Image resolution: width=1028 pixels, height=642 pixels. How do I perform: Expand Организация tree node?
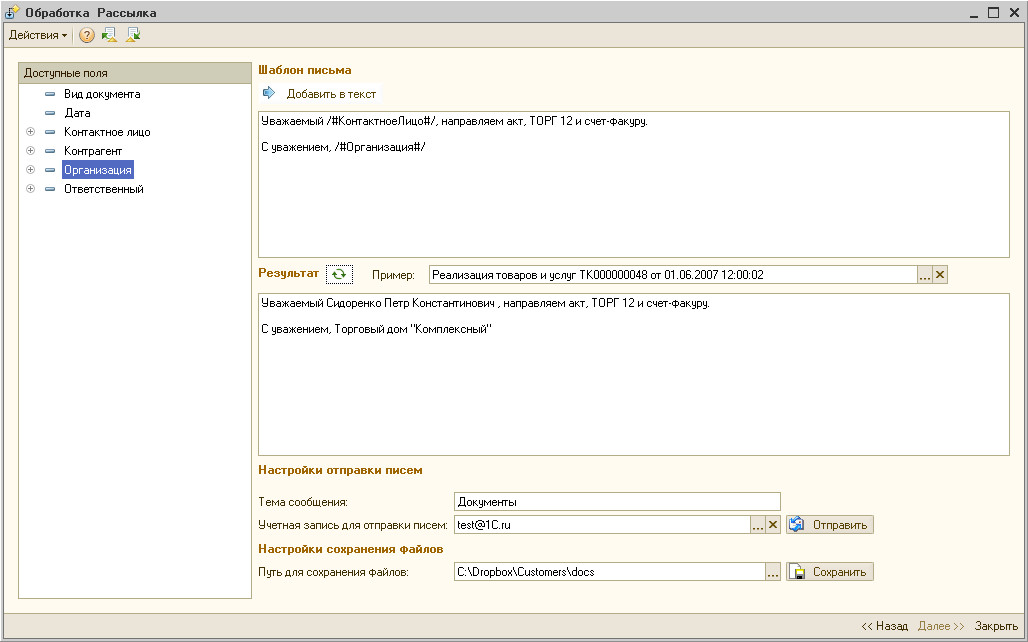(x=30, y=170)
